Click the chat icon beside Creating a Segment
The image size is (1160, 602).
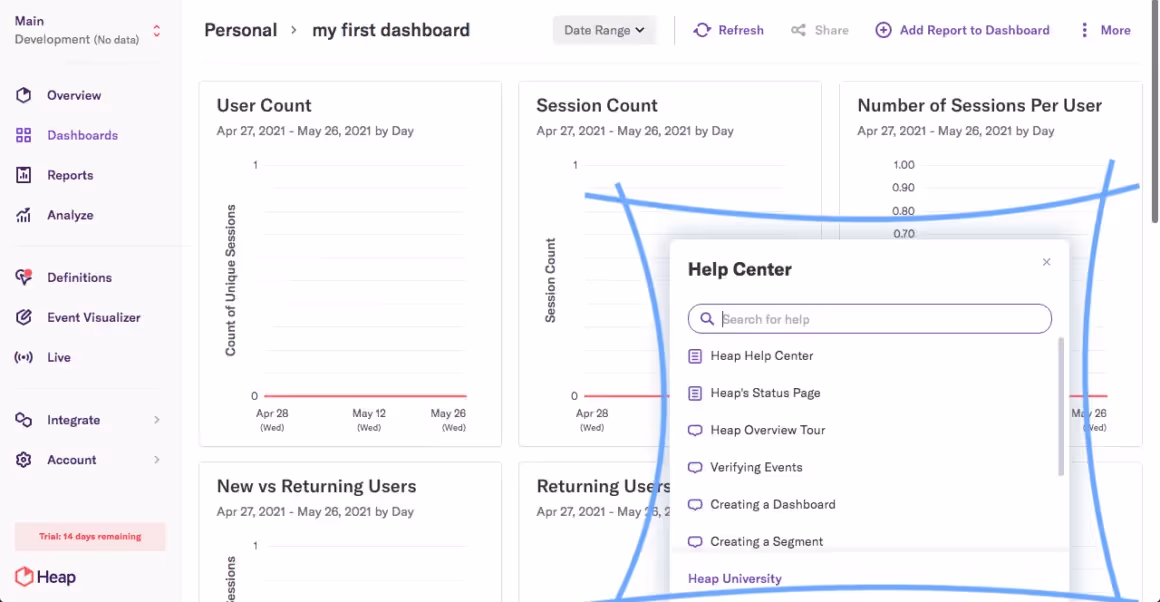pos(695,541)
